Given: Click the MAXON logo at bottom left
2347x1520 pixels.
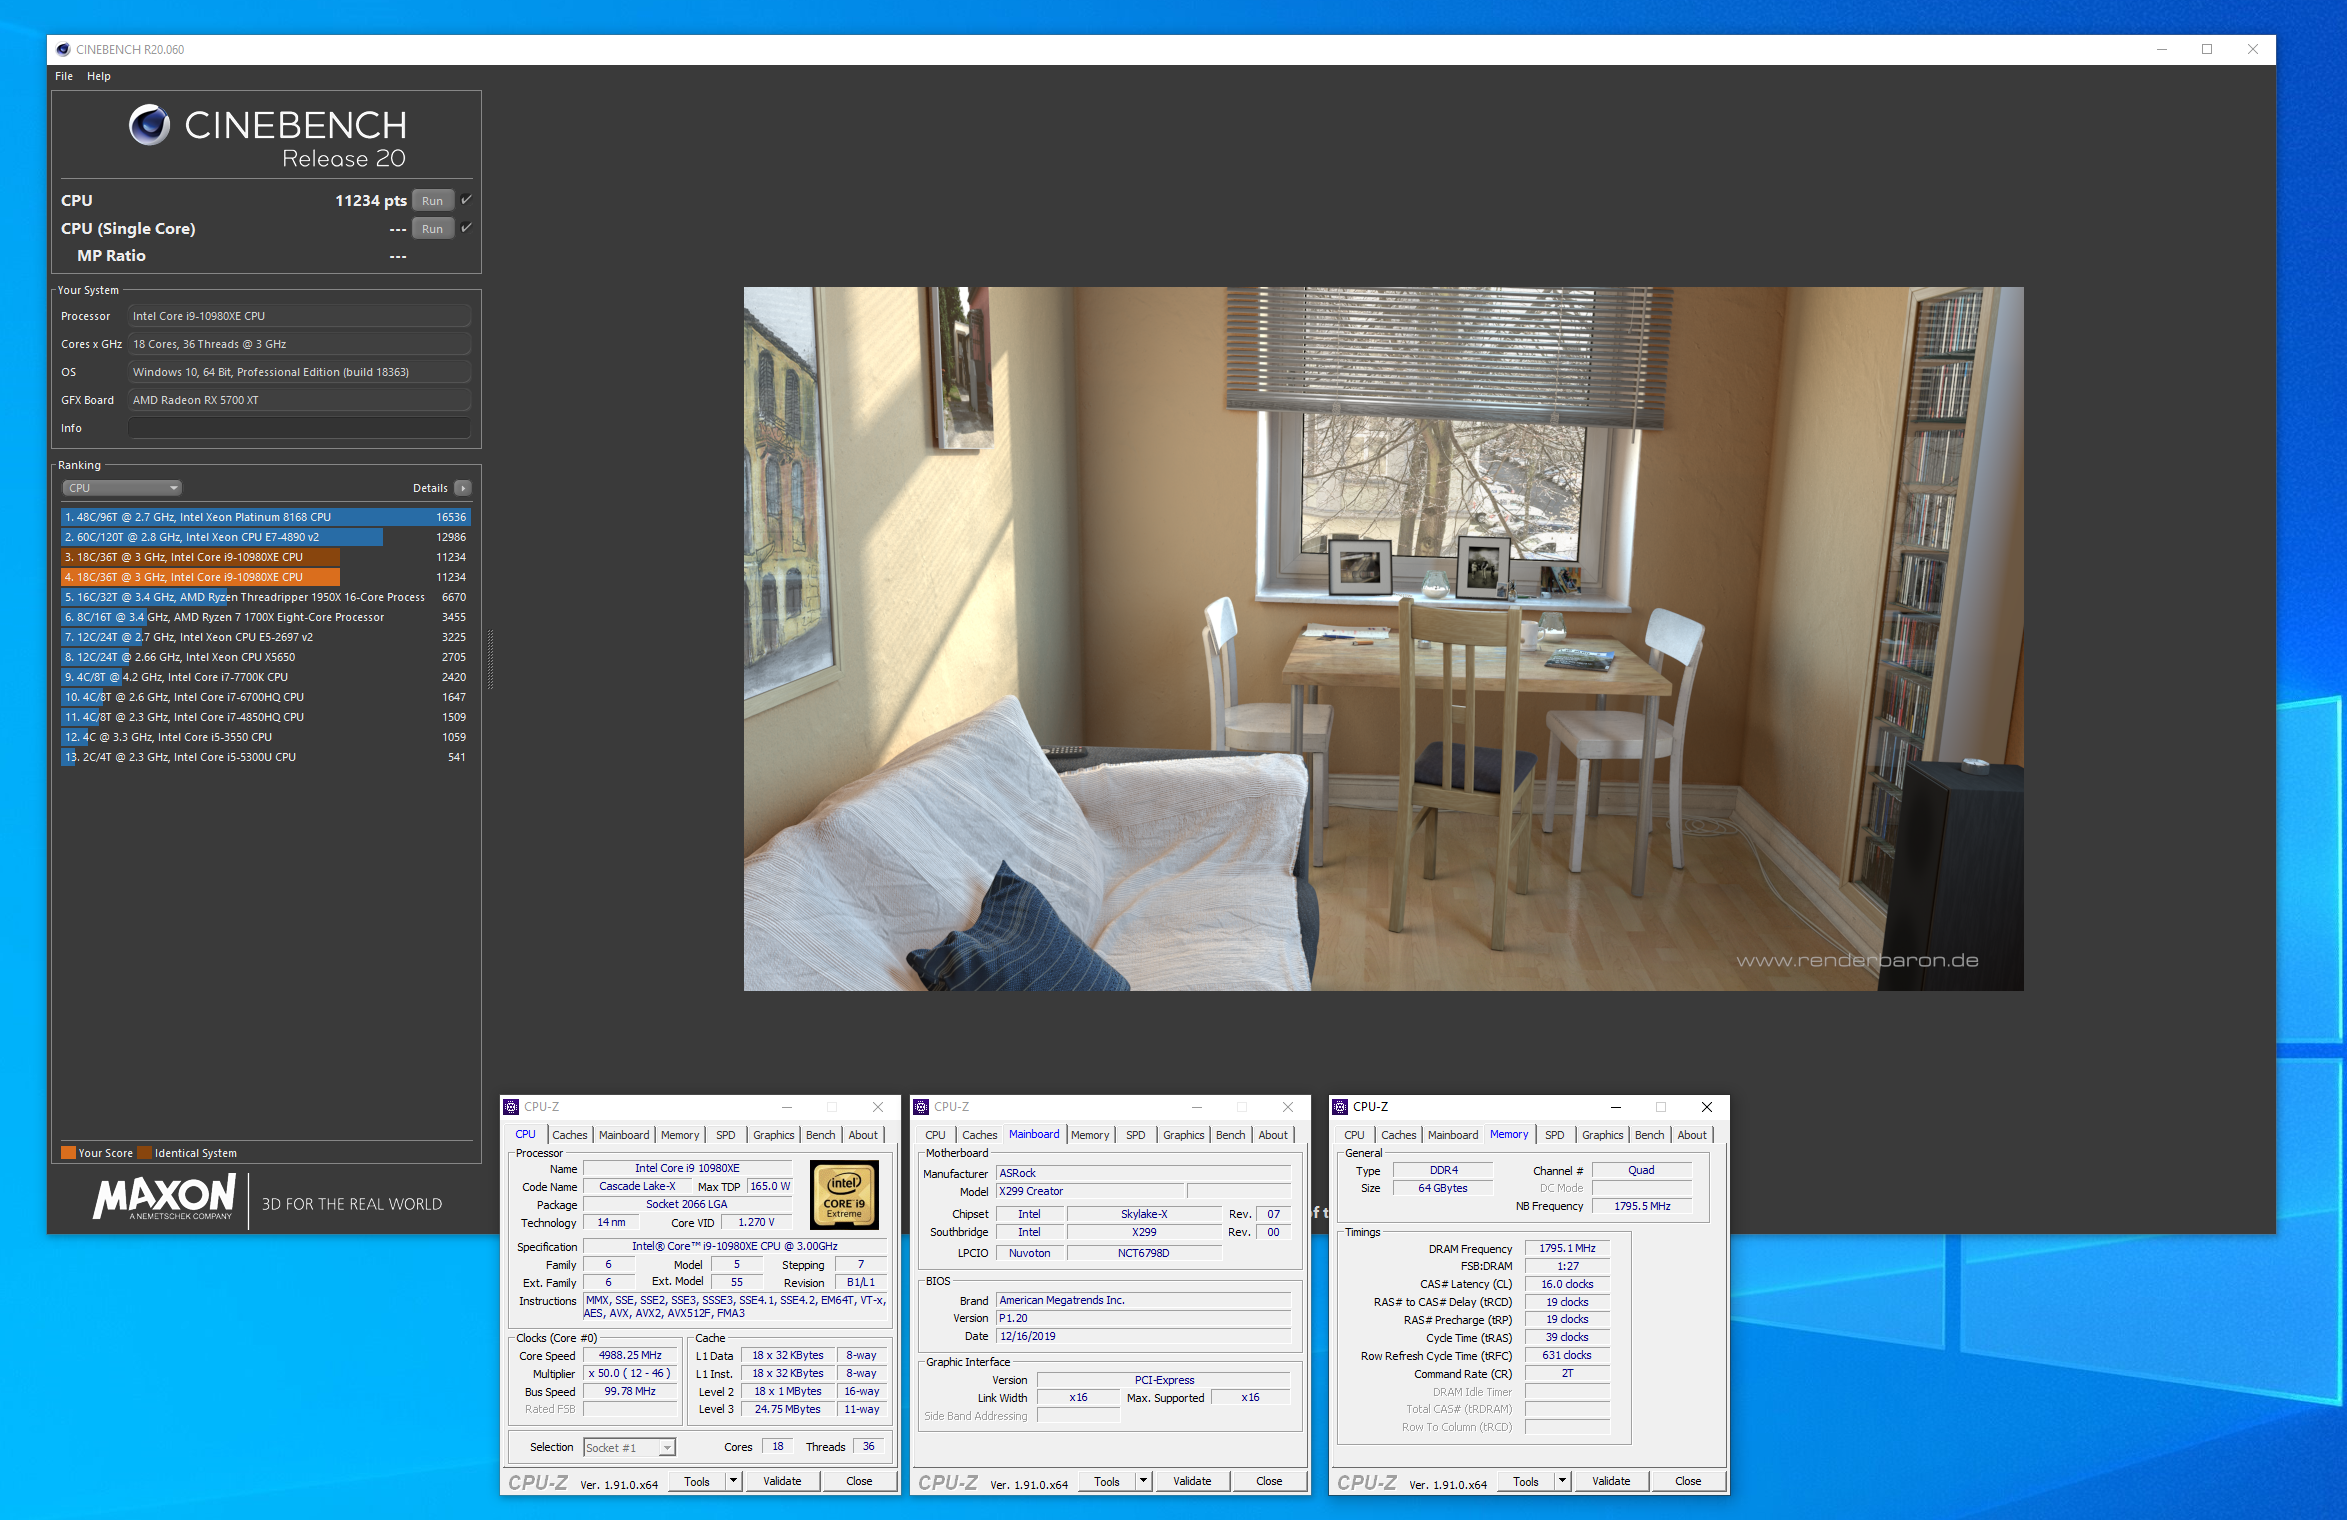Looking at the screenshot, I should [165, 1197].
